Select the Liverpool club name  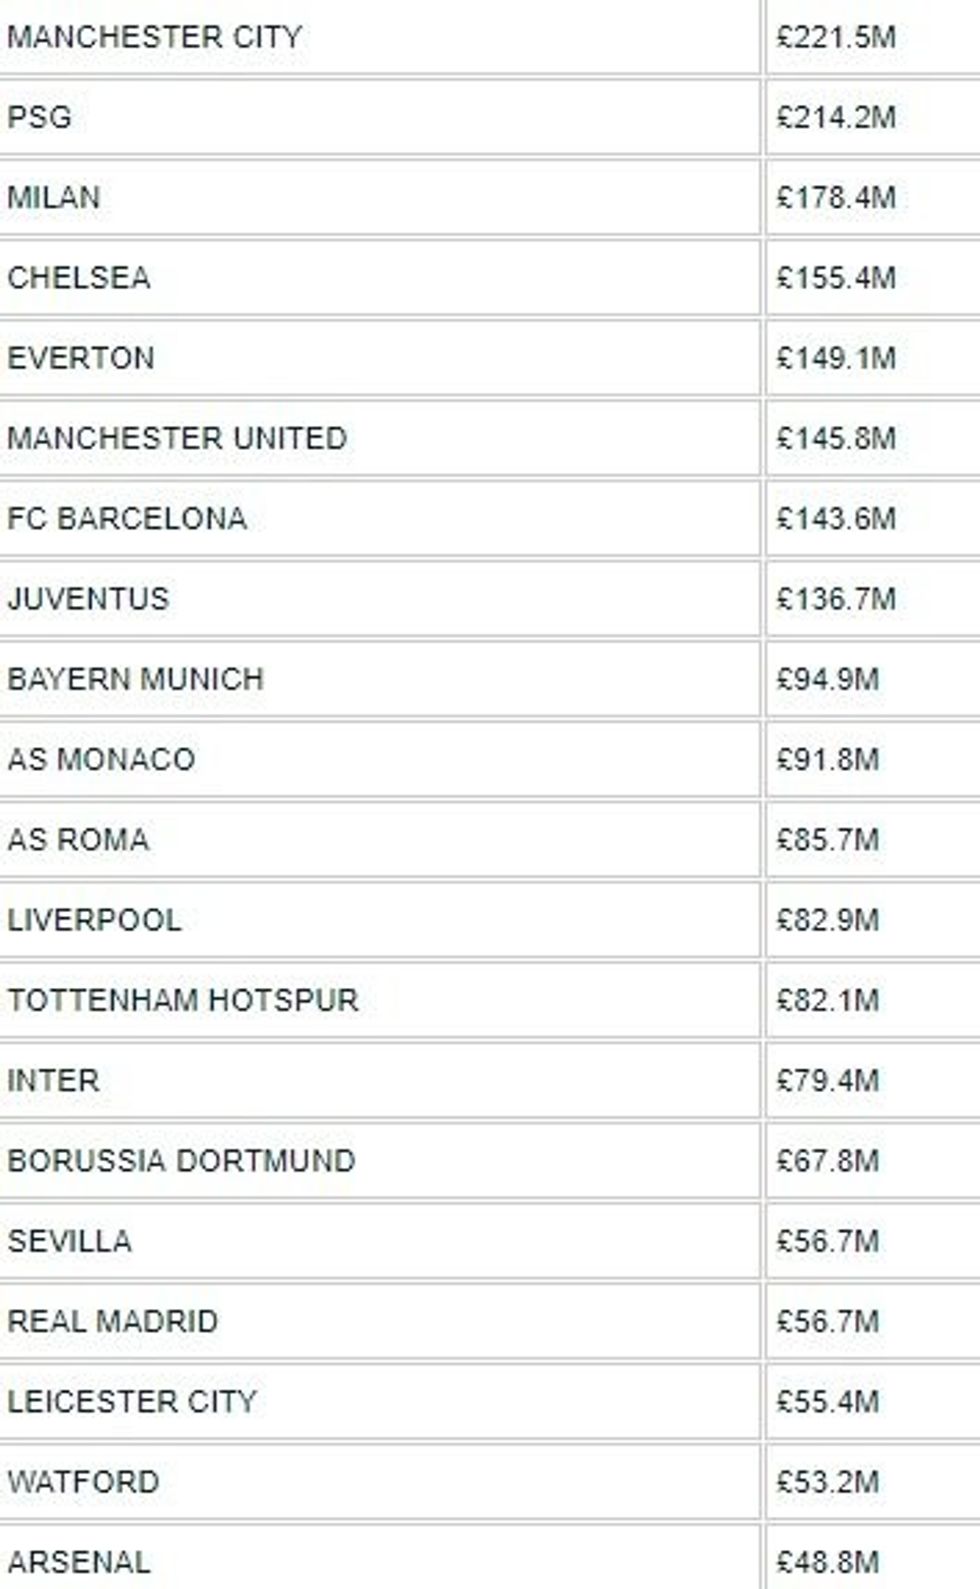click(94, 920)
